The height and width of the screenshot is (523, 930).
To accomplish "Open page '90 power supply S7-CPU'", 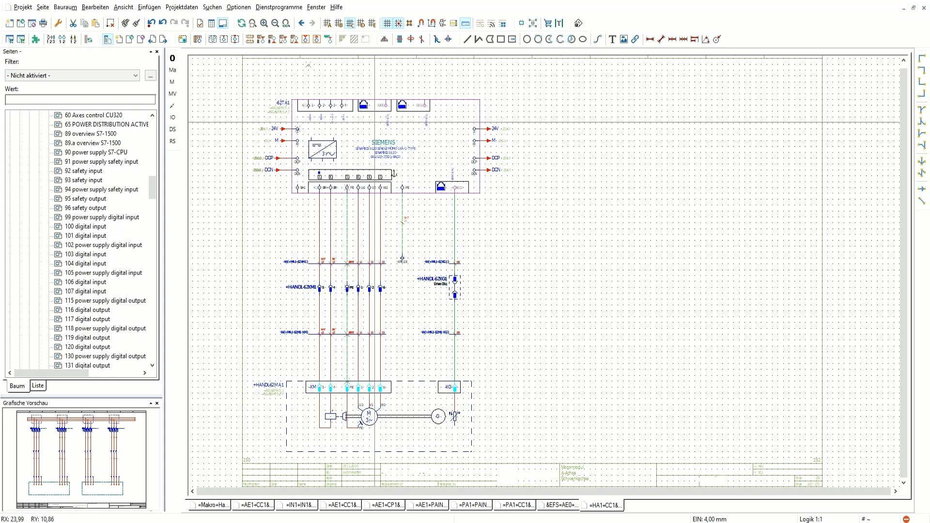I will [x=95, y=152].
